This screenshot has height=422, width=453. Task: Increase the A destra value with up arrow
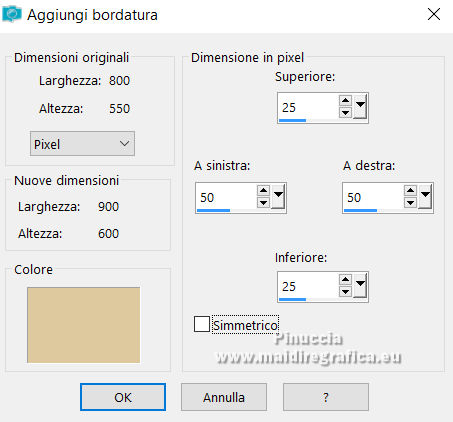(410, 190)
